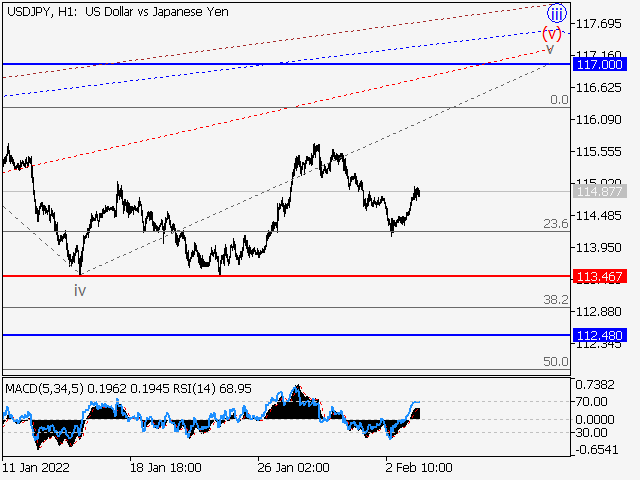Viewport: 640px width, 480px height.
Task: Click the USDJPY, H1 chart title
Action: [118, 11]
